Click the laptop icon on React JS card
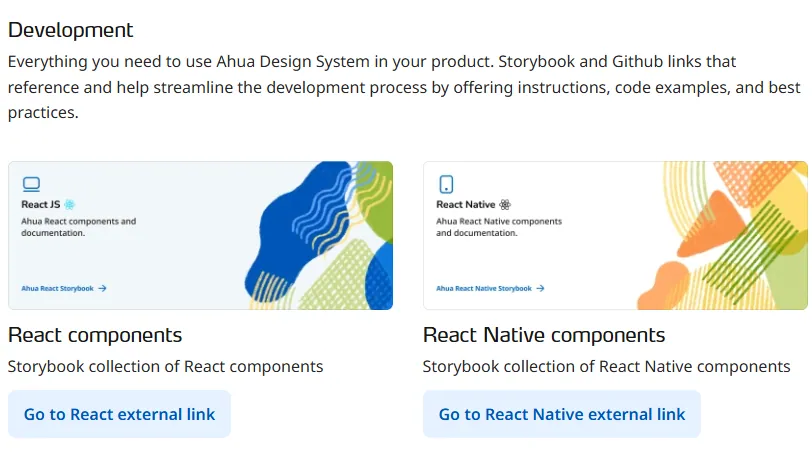This screenshot has width=812, height=463. [31, 184]
